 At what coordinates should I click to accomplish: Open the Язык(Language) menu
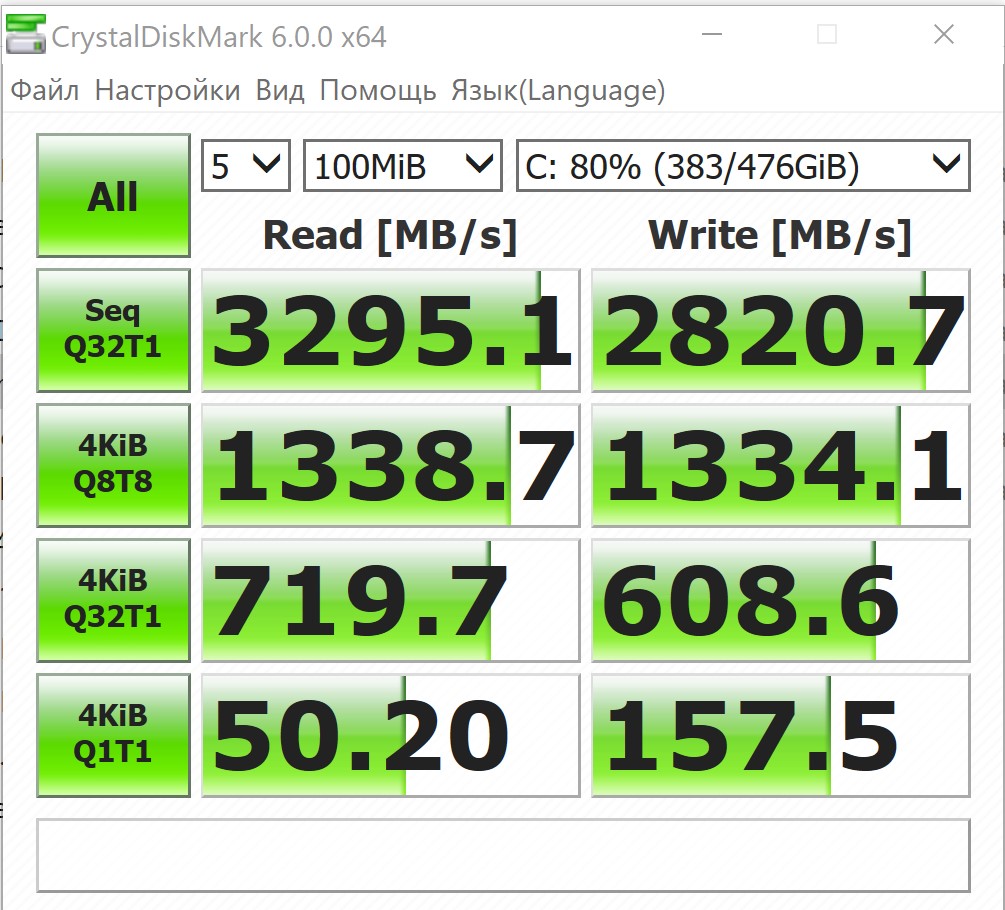[558, 90]
